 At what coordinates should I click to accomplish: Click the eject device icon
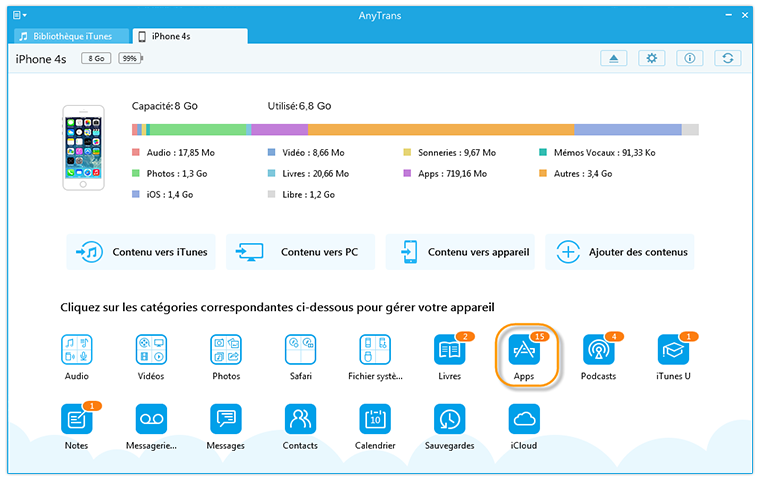coord(614,59)
